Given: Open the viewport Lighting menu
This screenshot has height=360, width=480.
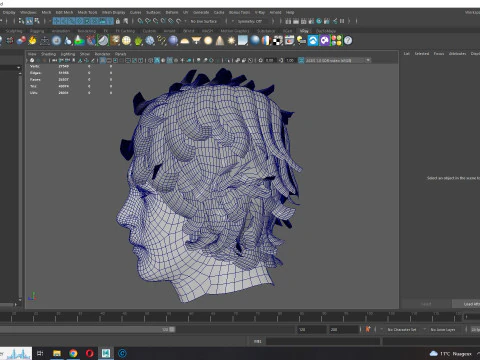Looking at the screenshot, I should pyautogui.click(x=68, y=54).
